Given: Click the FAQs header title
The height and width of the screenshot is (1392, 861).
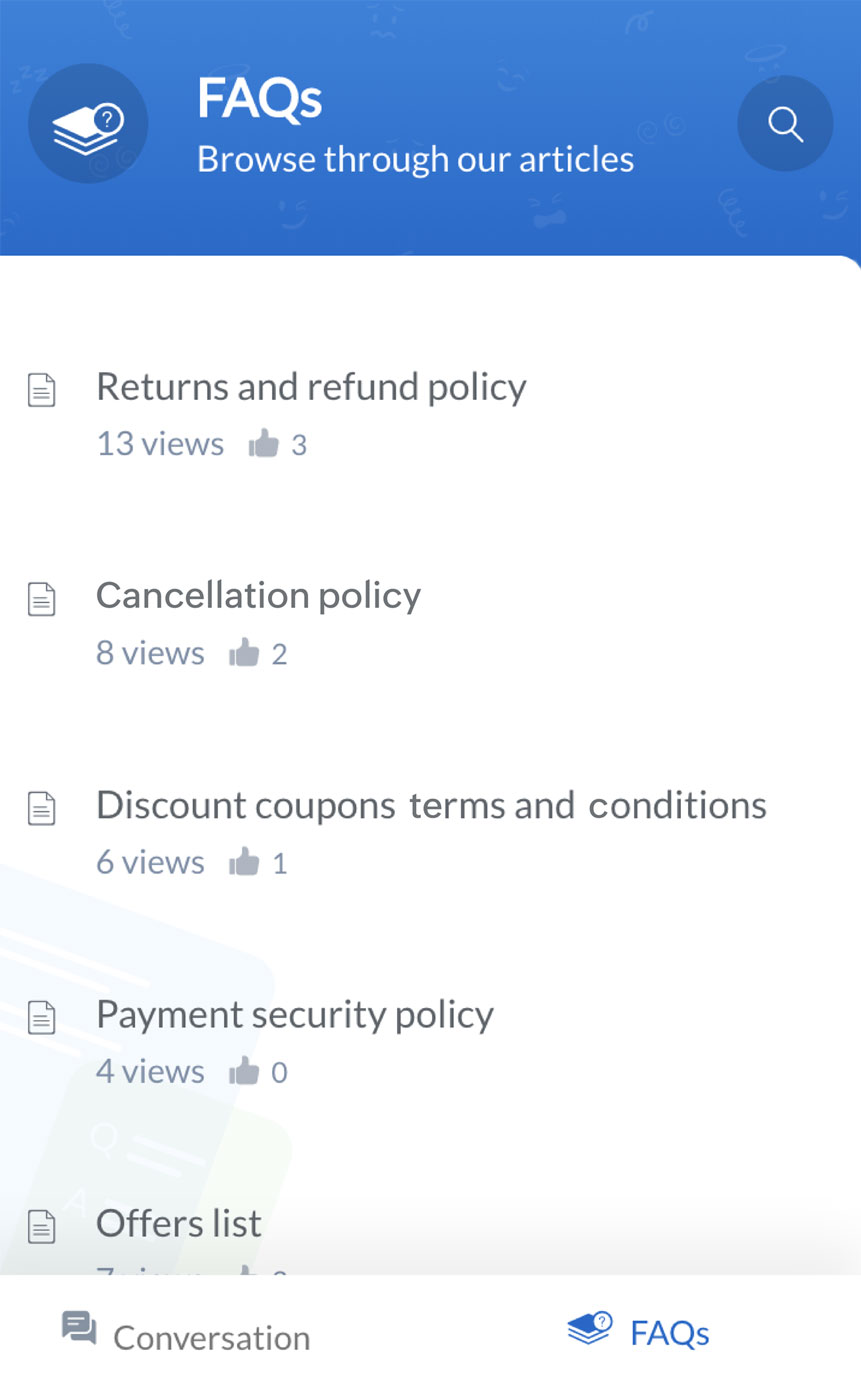Looking at the screenshot, I should click(x=259, y=99).
